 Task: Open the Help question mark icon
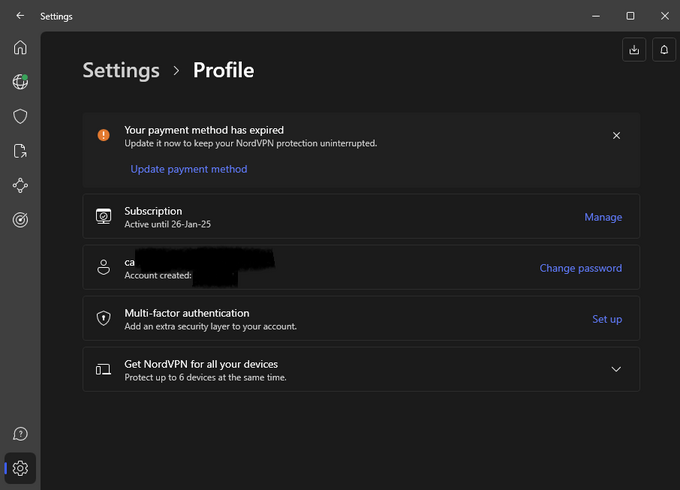(20, 434)
